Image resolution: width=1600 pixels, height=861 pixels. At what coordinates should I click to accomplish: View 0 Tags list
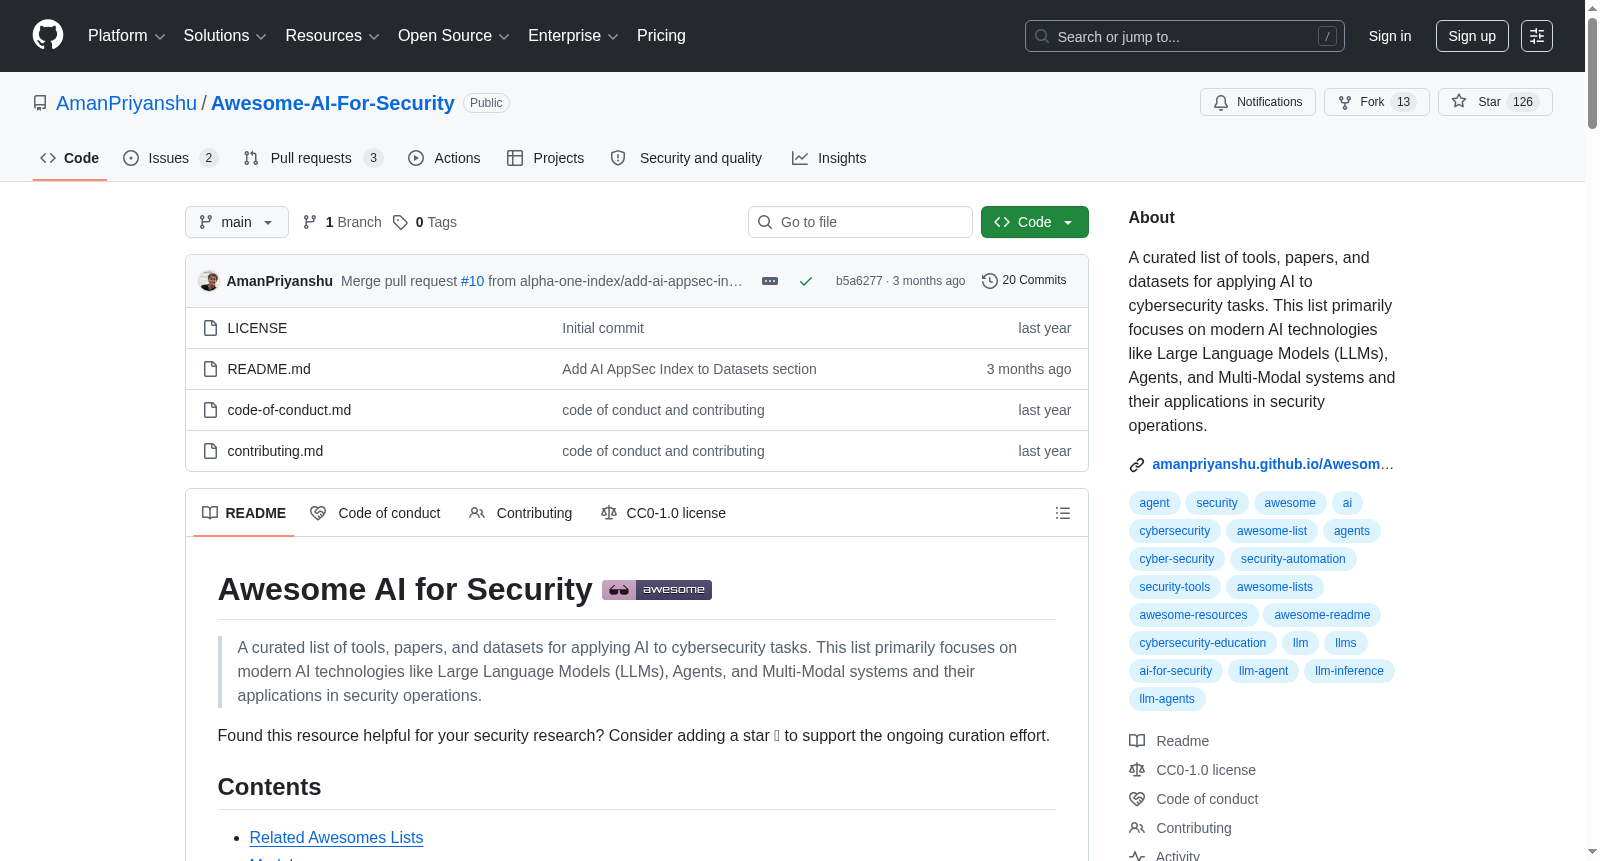[x=425, y=222]
